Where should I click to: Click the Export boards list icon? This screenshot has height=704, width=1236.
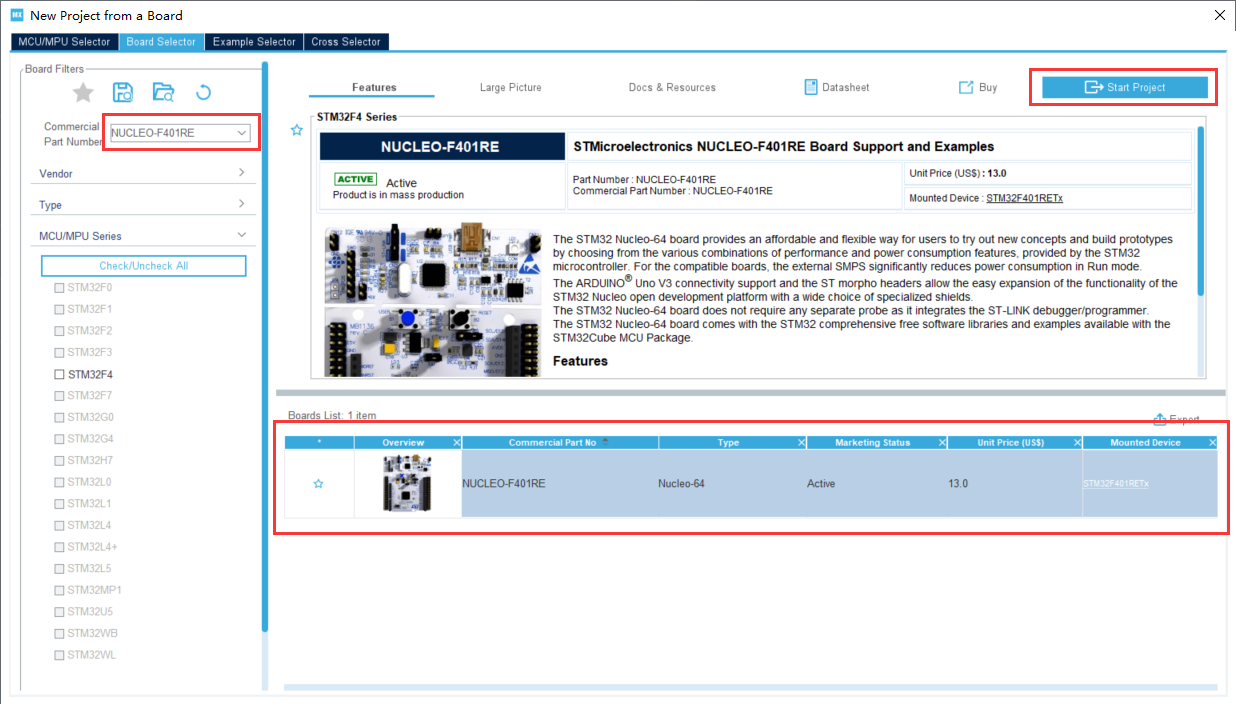(1160, 419)
